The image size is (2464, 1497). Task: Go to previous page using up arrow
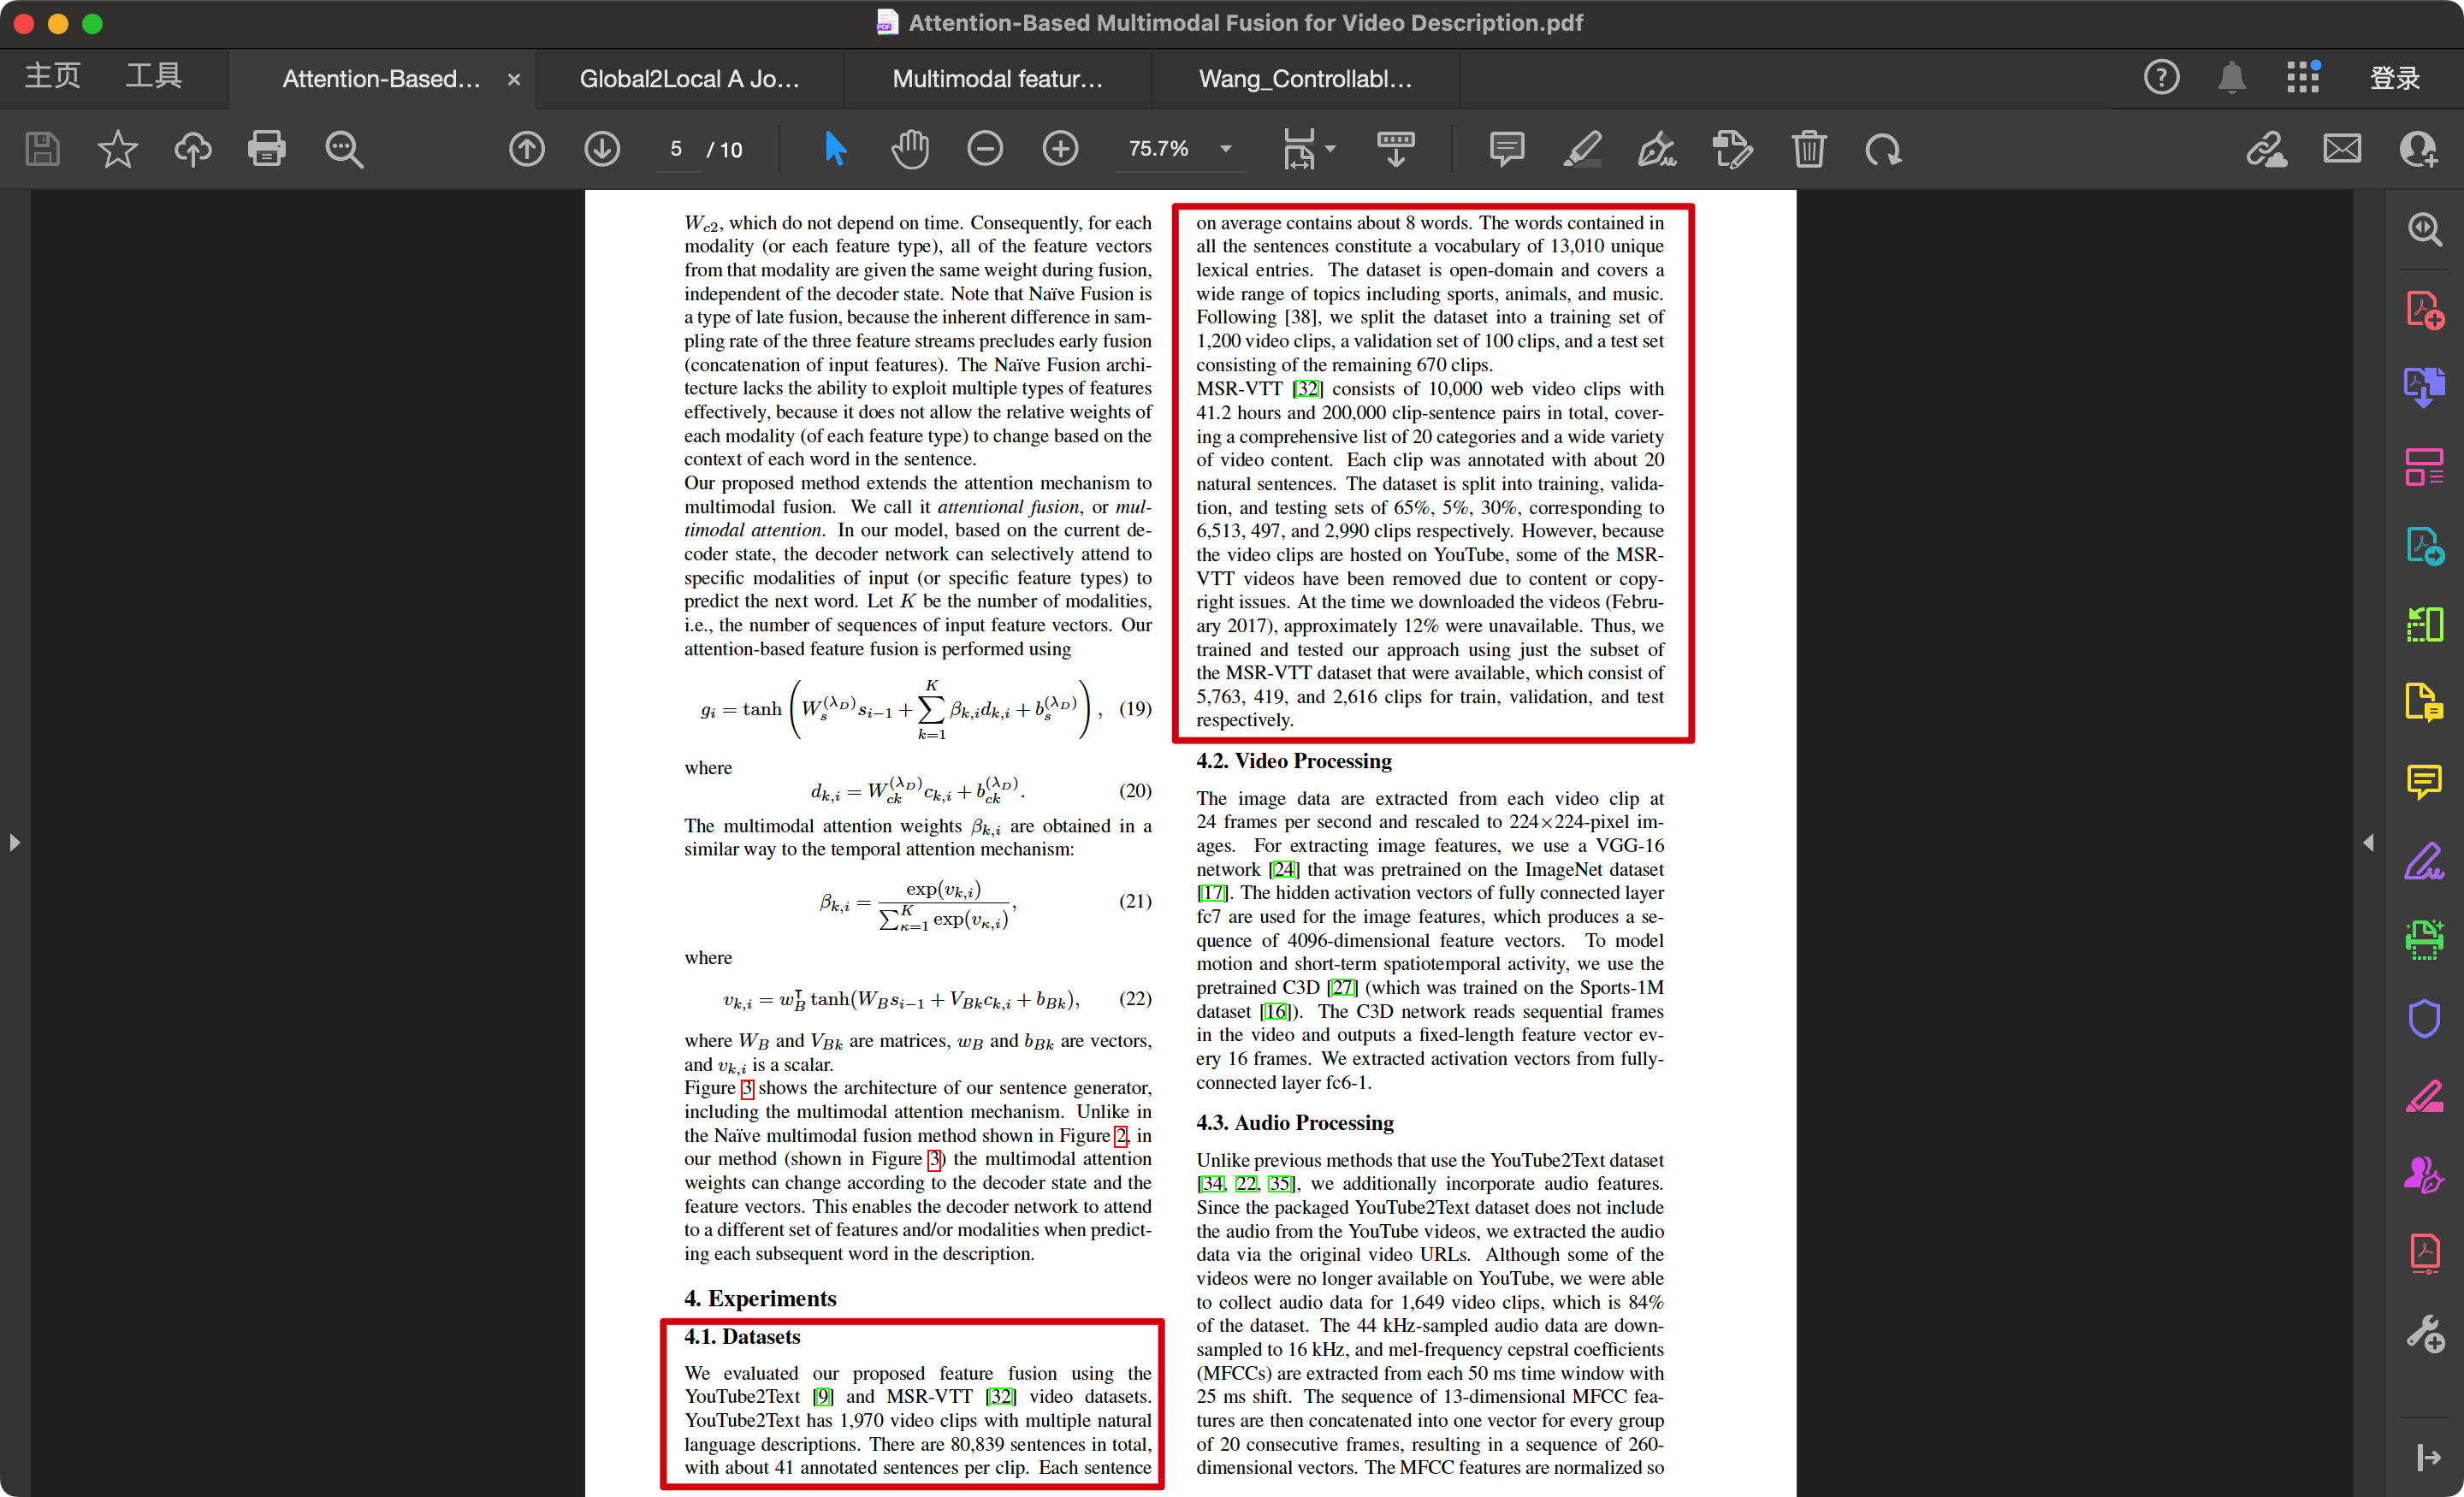[527, 149]
